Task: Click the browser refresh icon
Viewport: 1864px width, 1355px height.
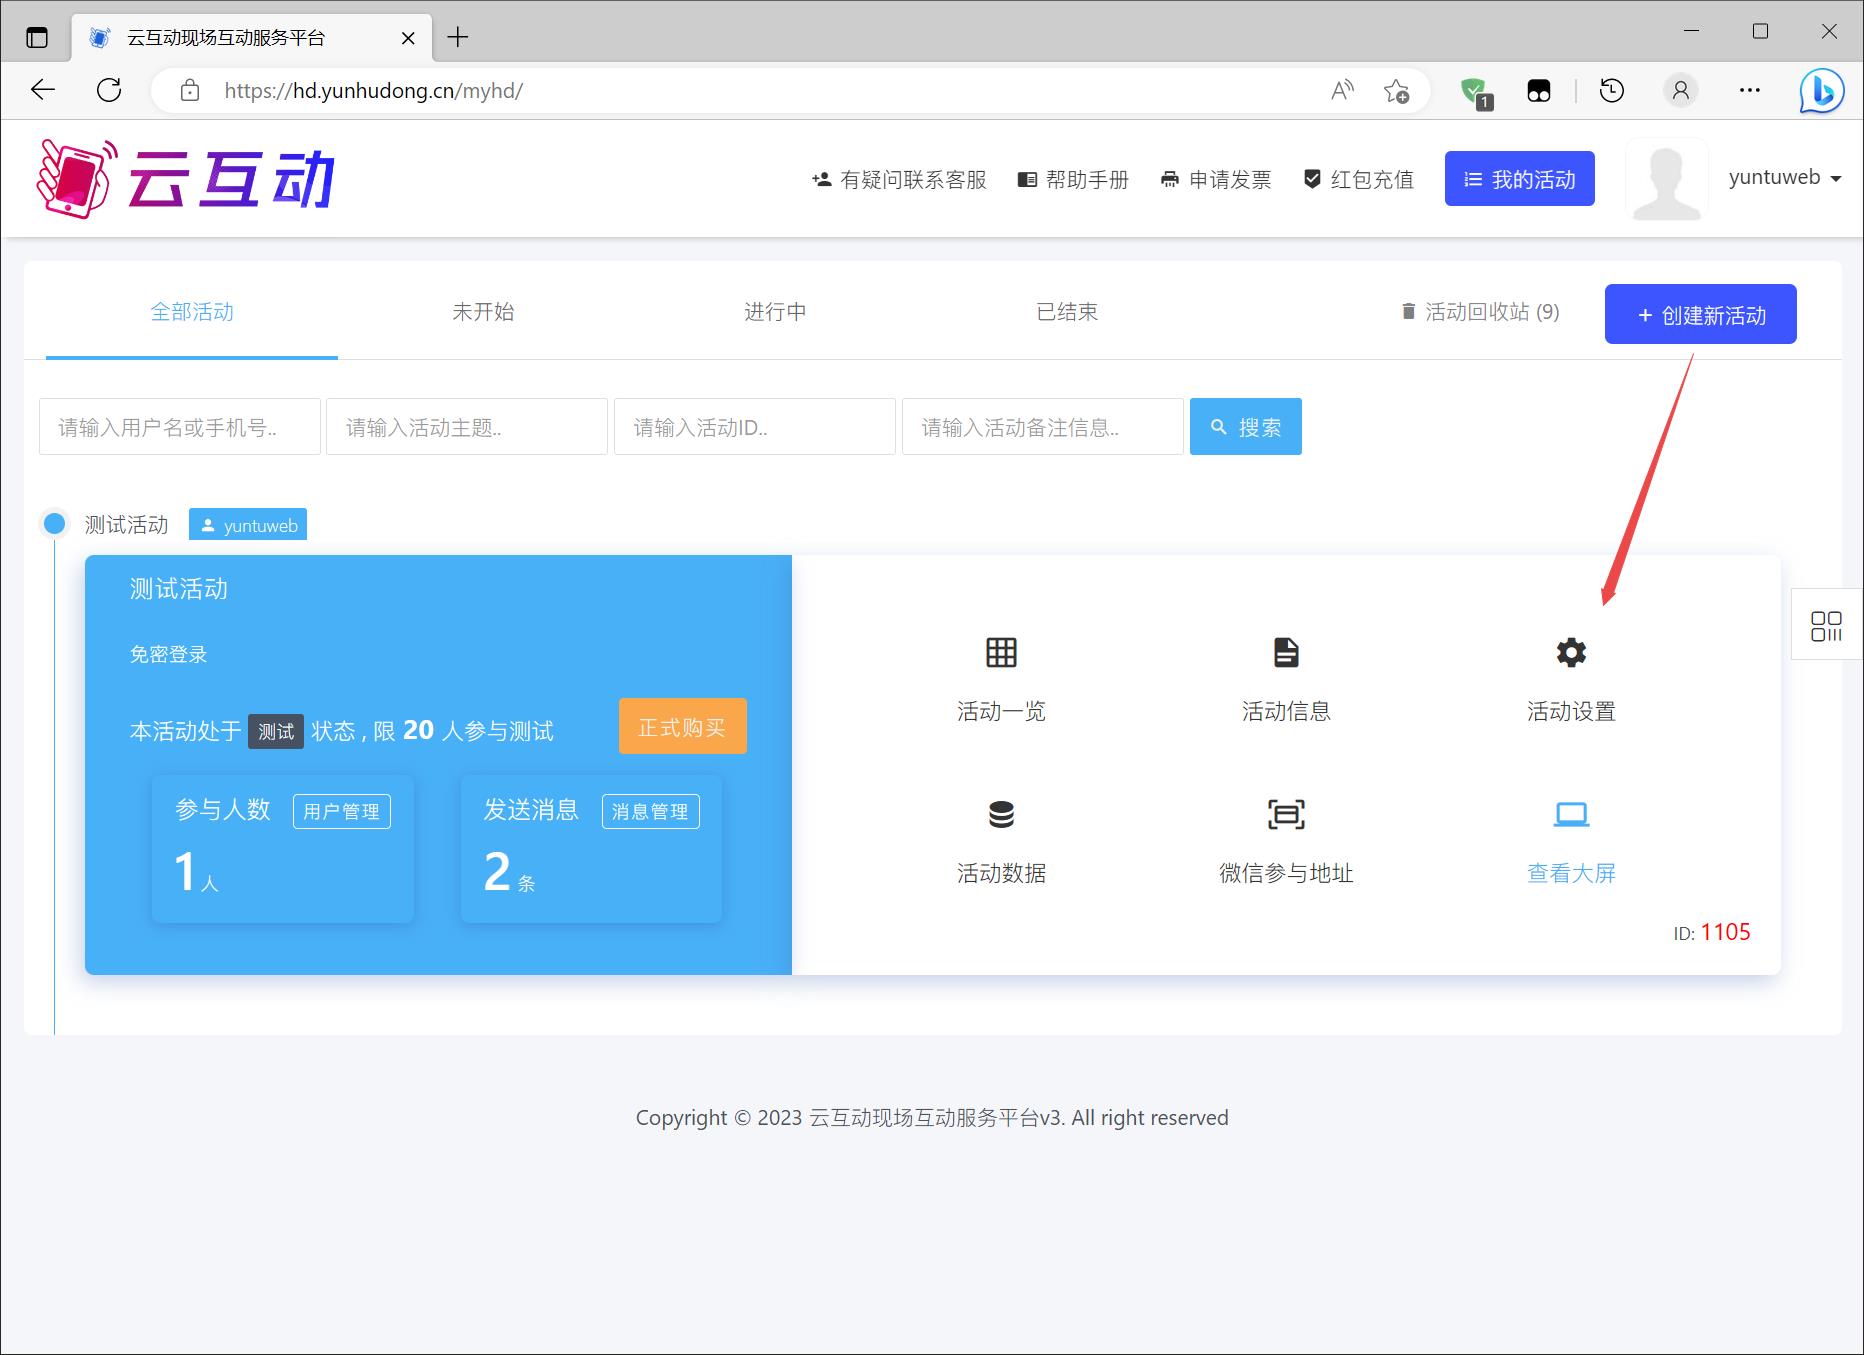Action: click(x=109, y=90)
